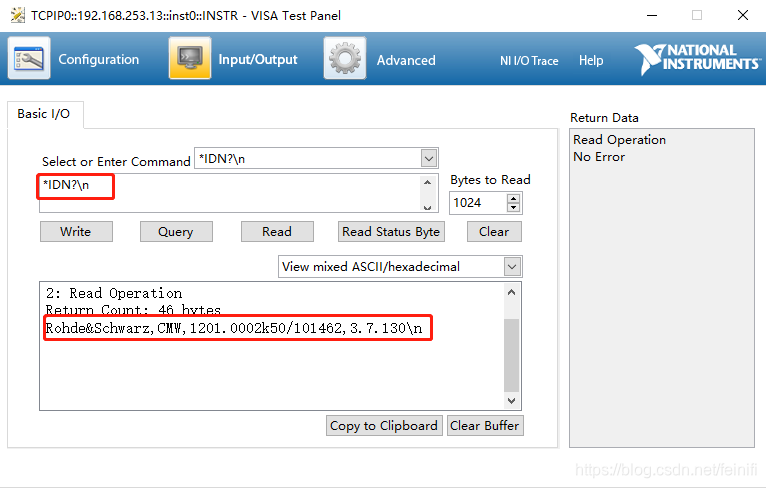766x488 pixels.
Task: Click Copy to Clipboard button
Action: click(384, 425)
